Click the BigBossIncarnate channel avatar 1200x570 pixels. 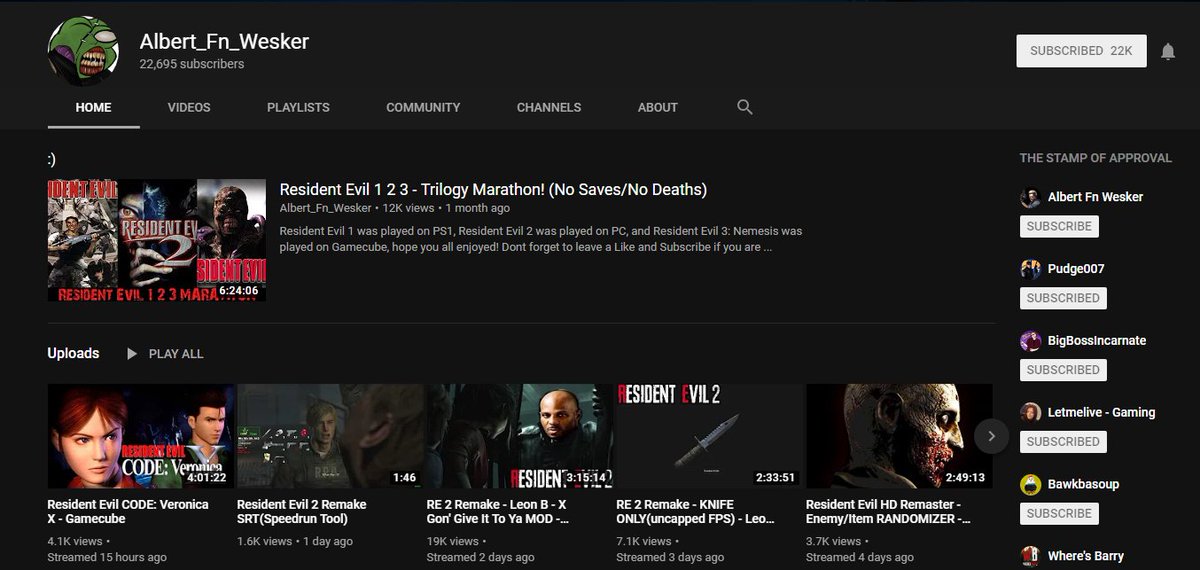coord(1030,341)
